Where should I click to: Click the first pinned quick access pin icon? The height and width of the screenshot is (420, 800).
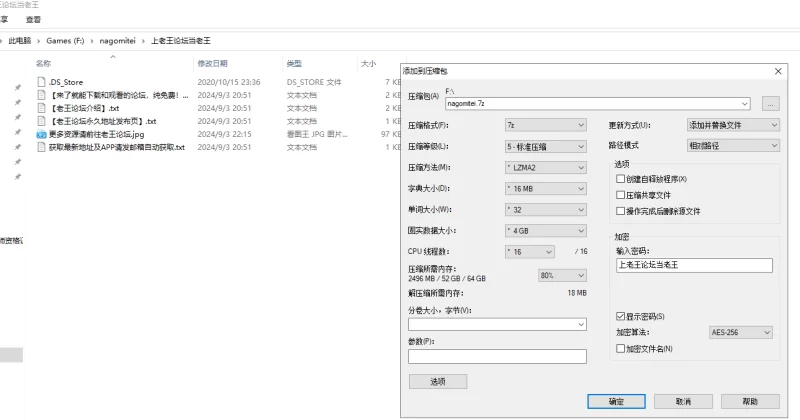[18, 88]
